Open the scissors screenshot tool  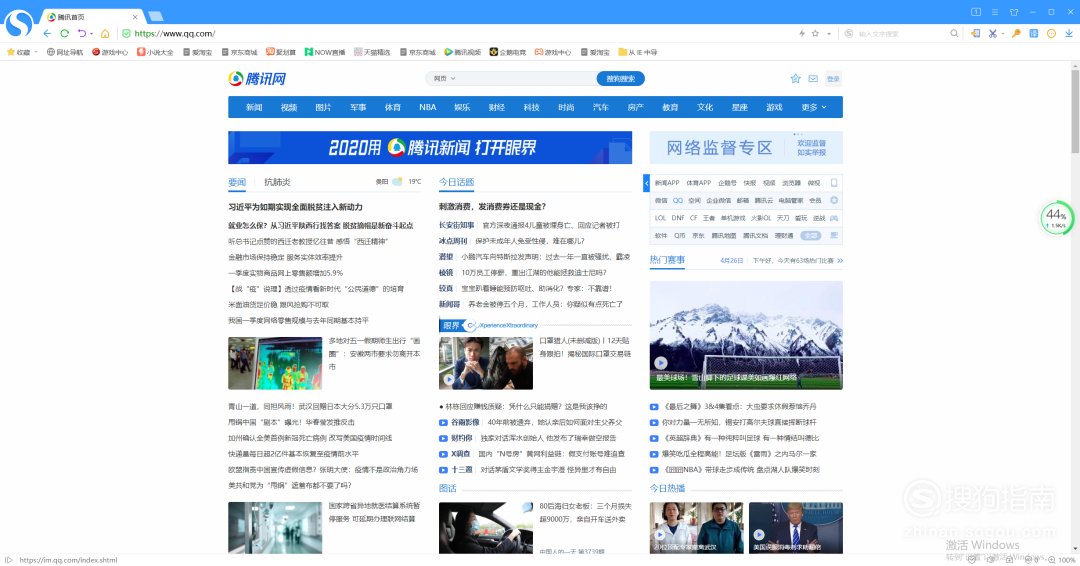(993, 33)
